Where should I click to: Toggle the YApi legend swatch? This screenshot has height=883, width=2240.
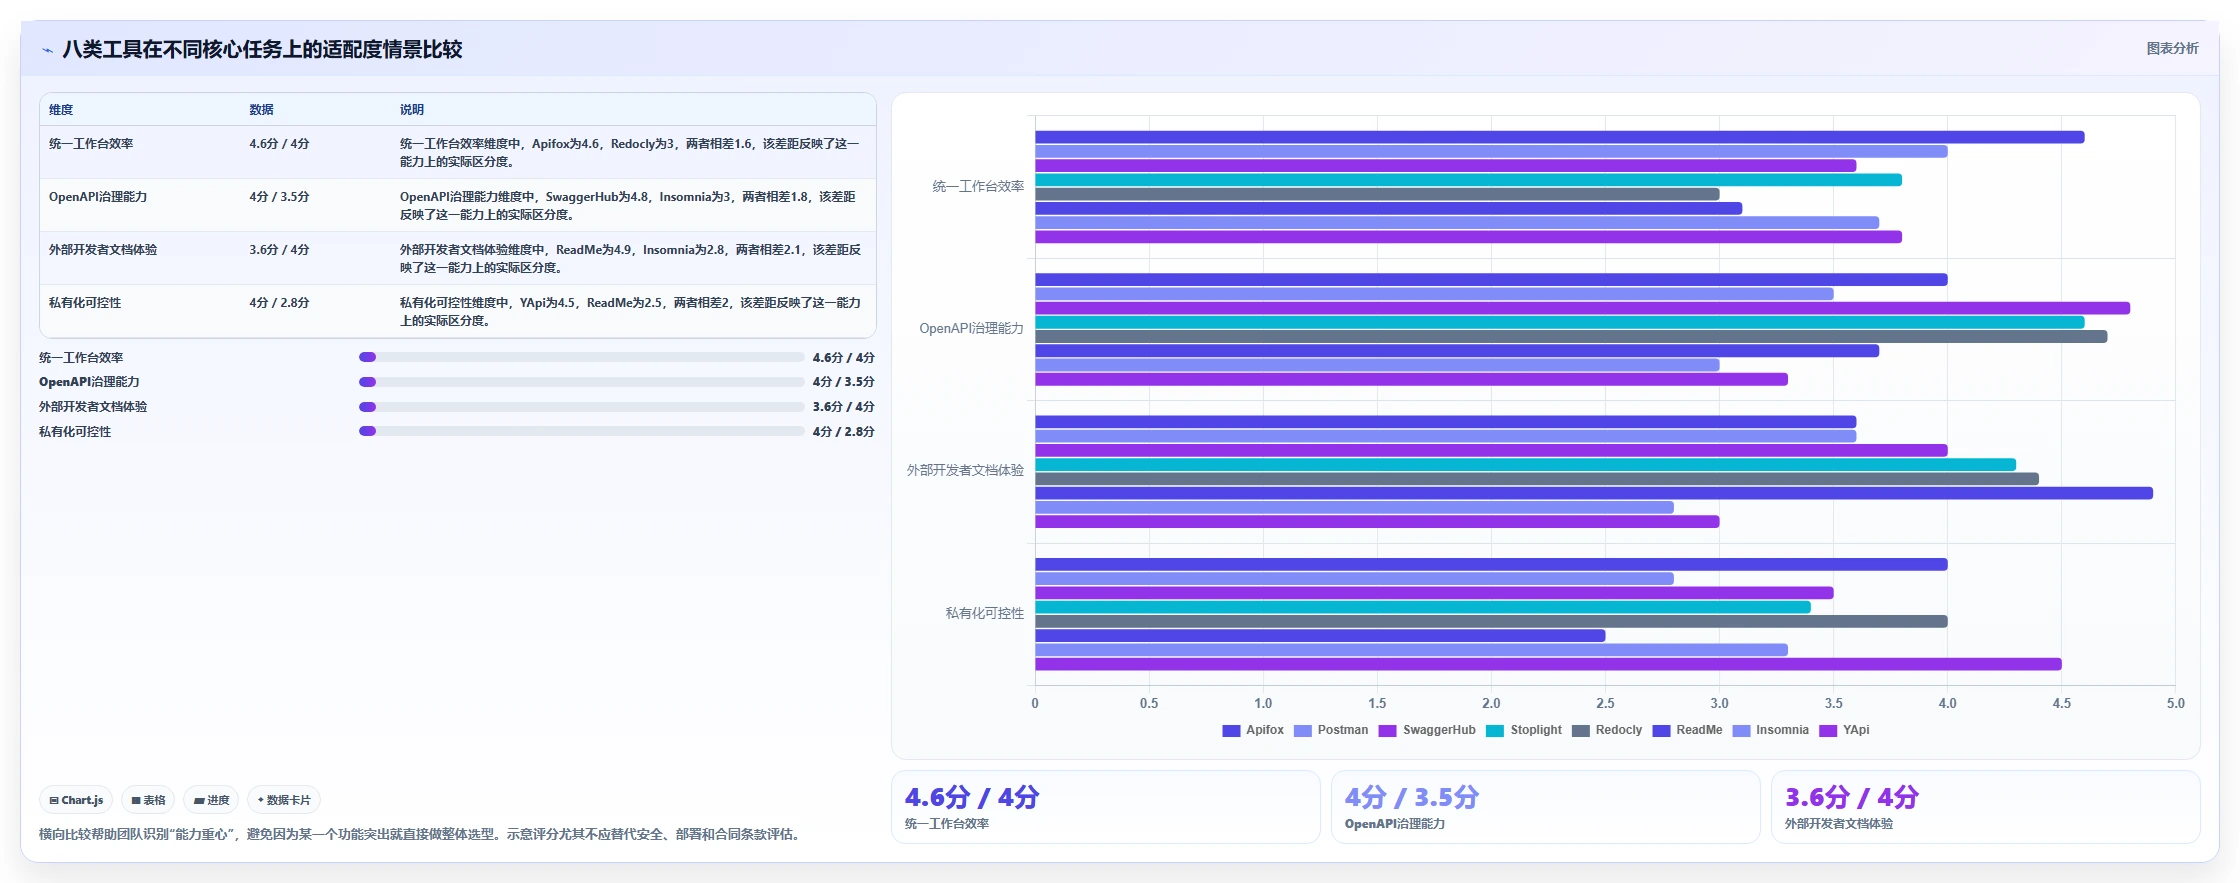click(x=1828, y=731)
